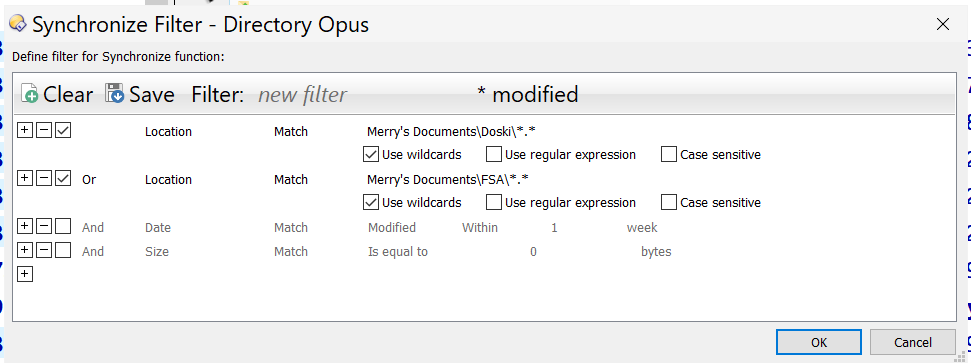Image resolution: width=971 pixels, height=363 pixels.
Task: Enable the Date Modified clause checkbox
Action: point(63,227)
